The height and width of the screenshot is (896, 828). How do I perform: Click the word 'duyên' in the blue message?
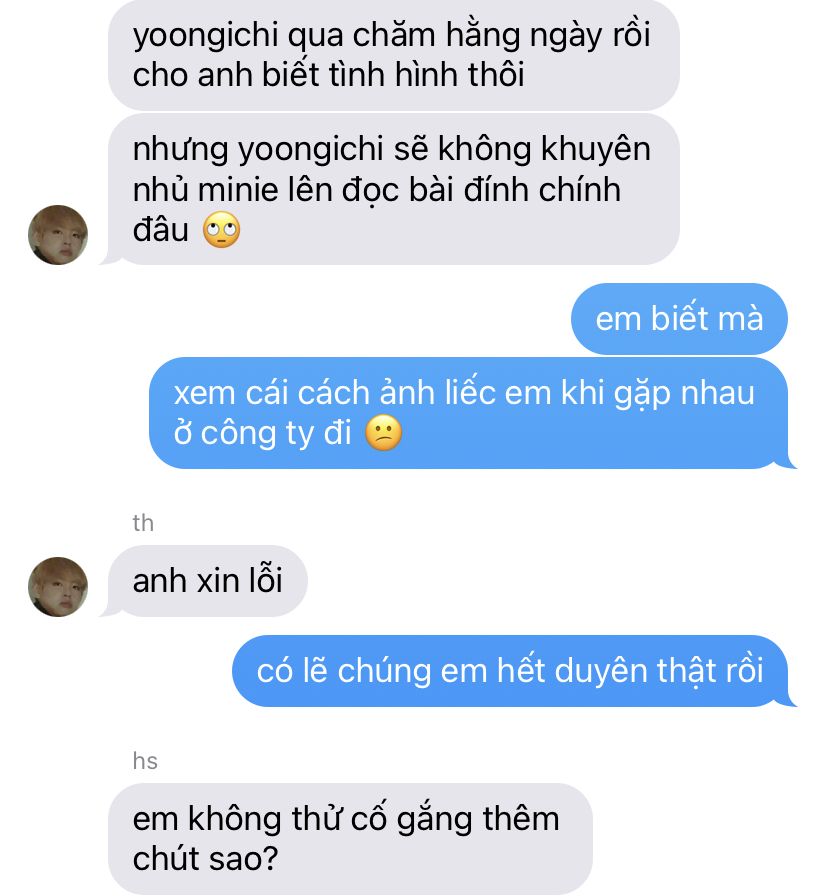(x=601, y=670)
